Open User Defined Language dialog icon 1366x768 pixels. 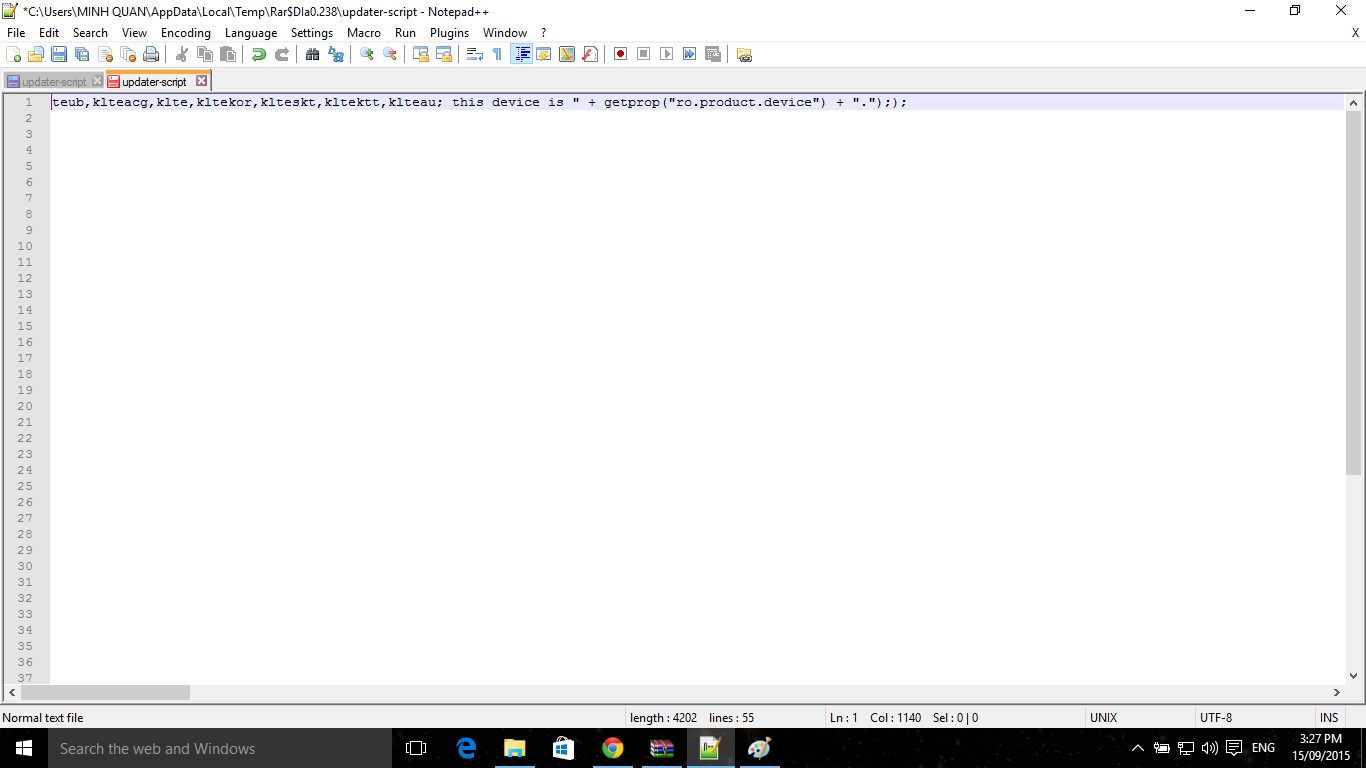click(x=544, y=54)
